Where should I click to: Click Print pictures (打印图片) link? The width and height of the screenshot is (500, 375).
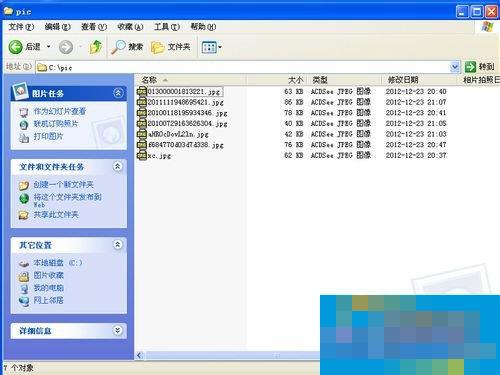coord(48,136)
